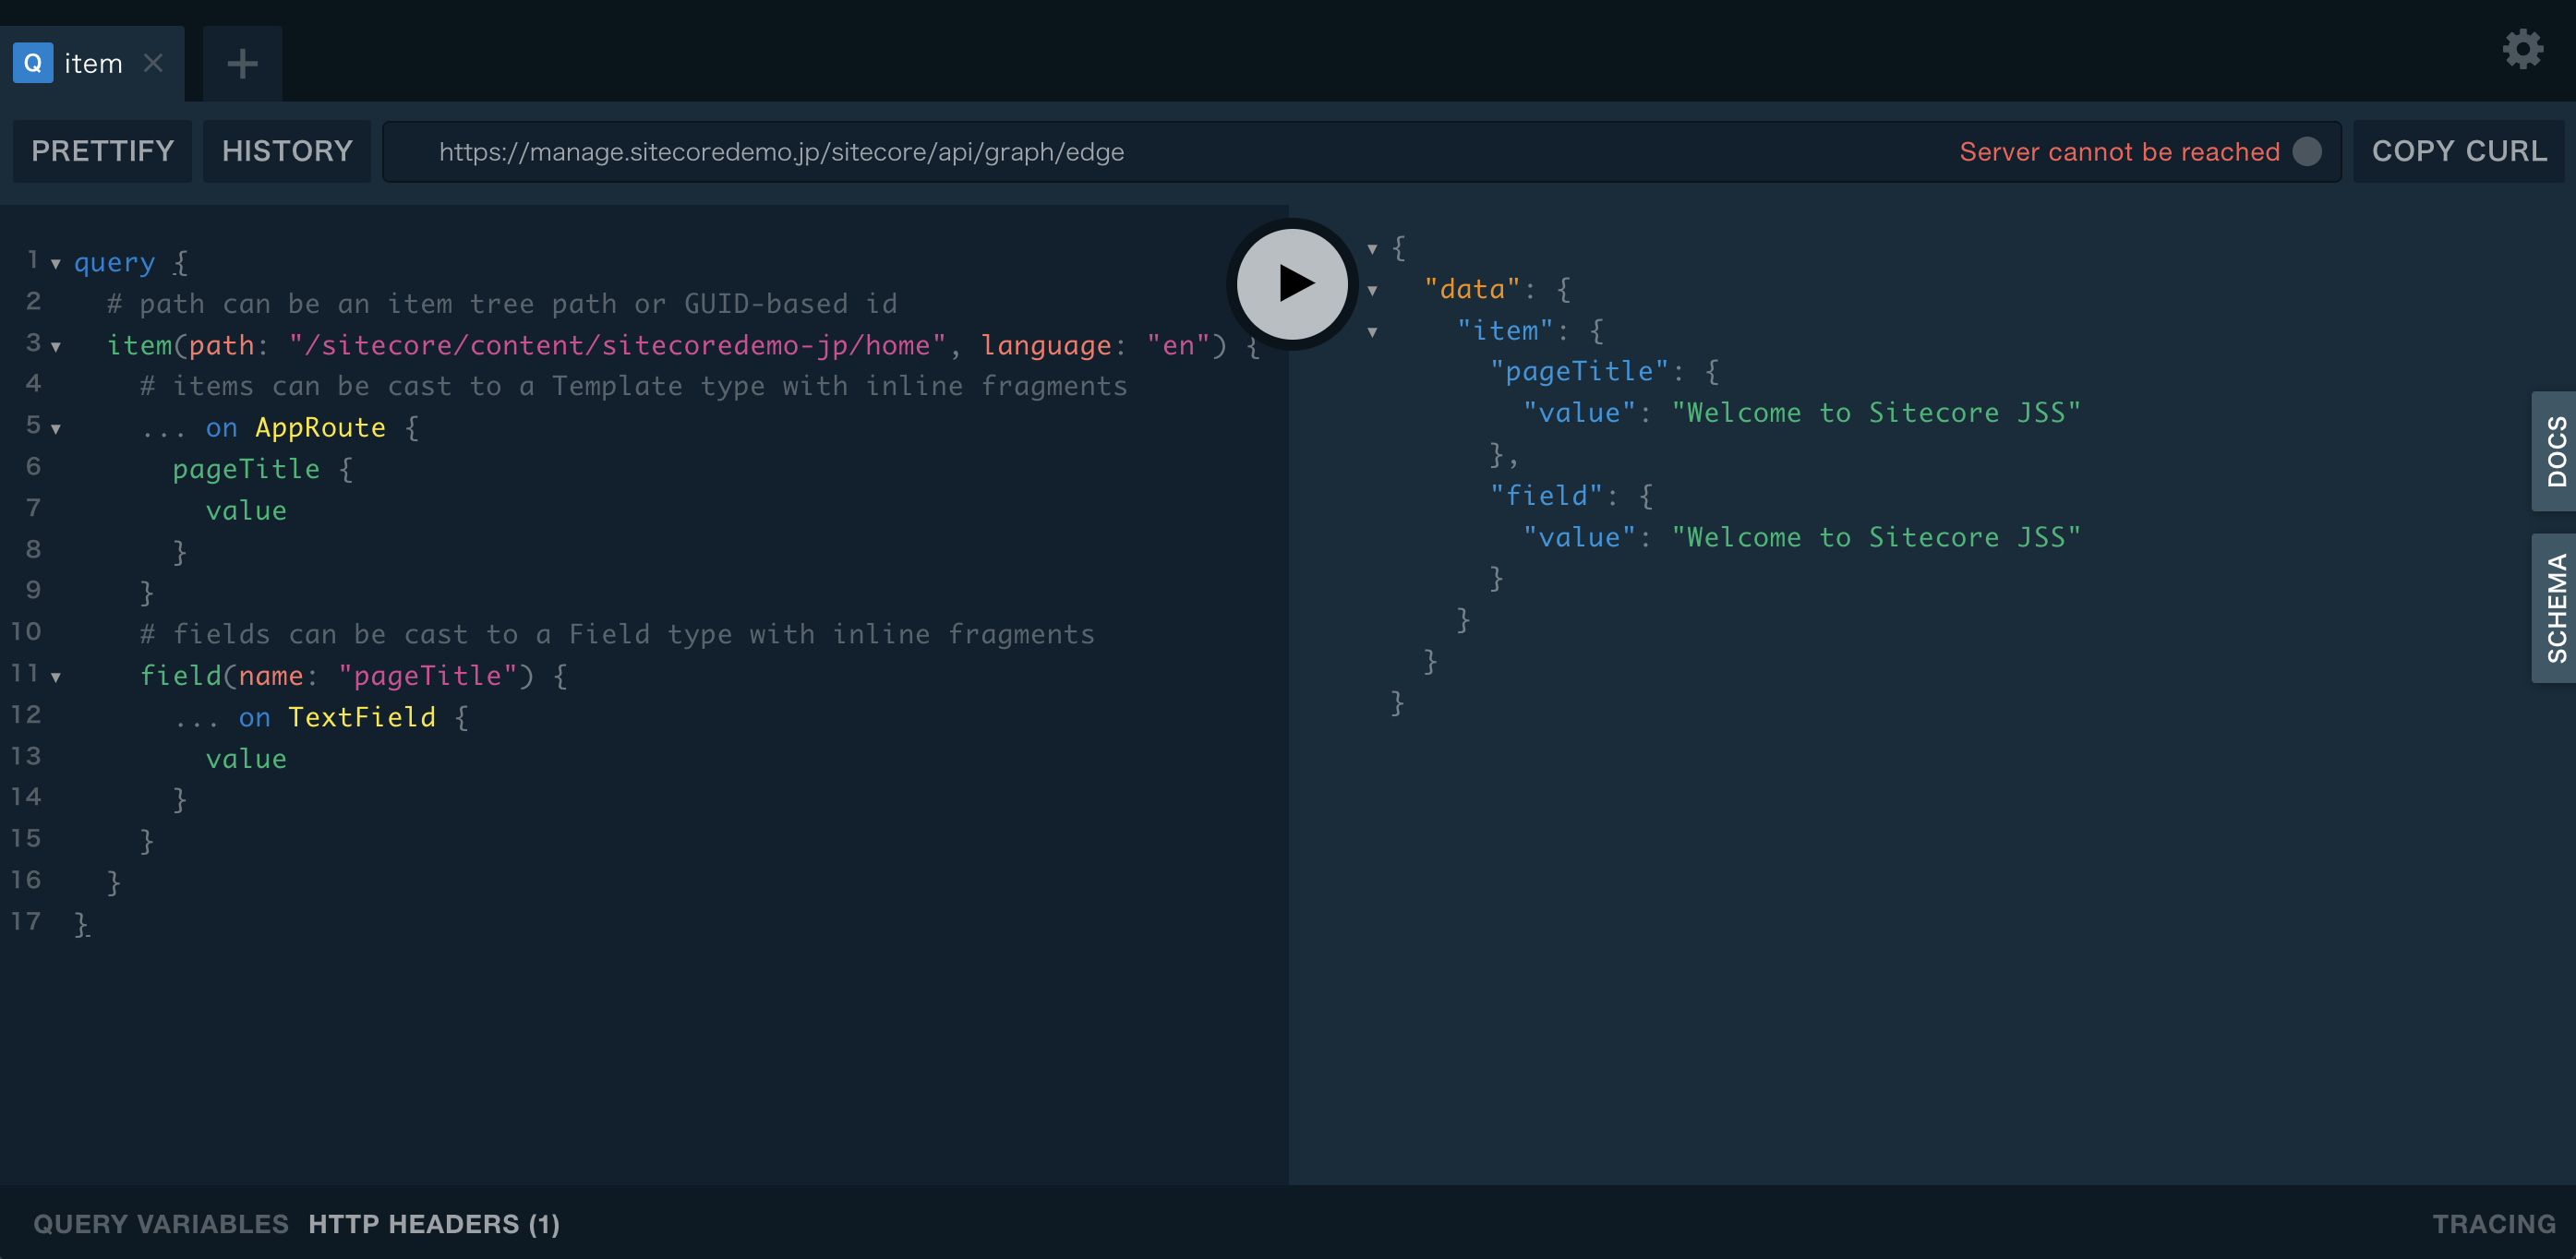The width and height of the screenshot is (2576, 1259).
Task: Collapse the AppRoute fragment on line 5
Action: coord(56,429)
